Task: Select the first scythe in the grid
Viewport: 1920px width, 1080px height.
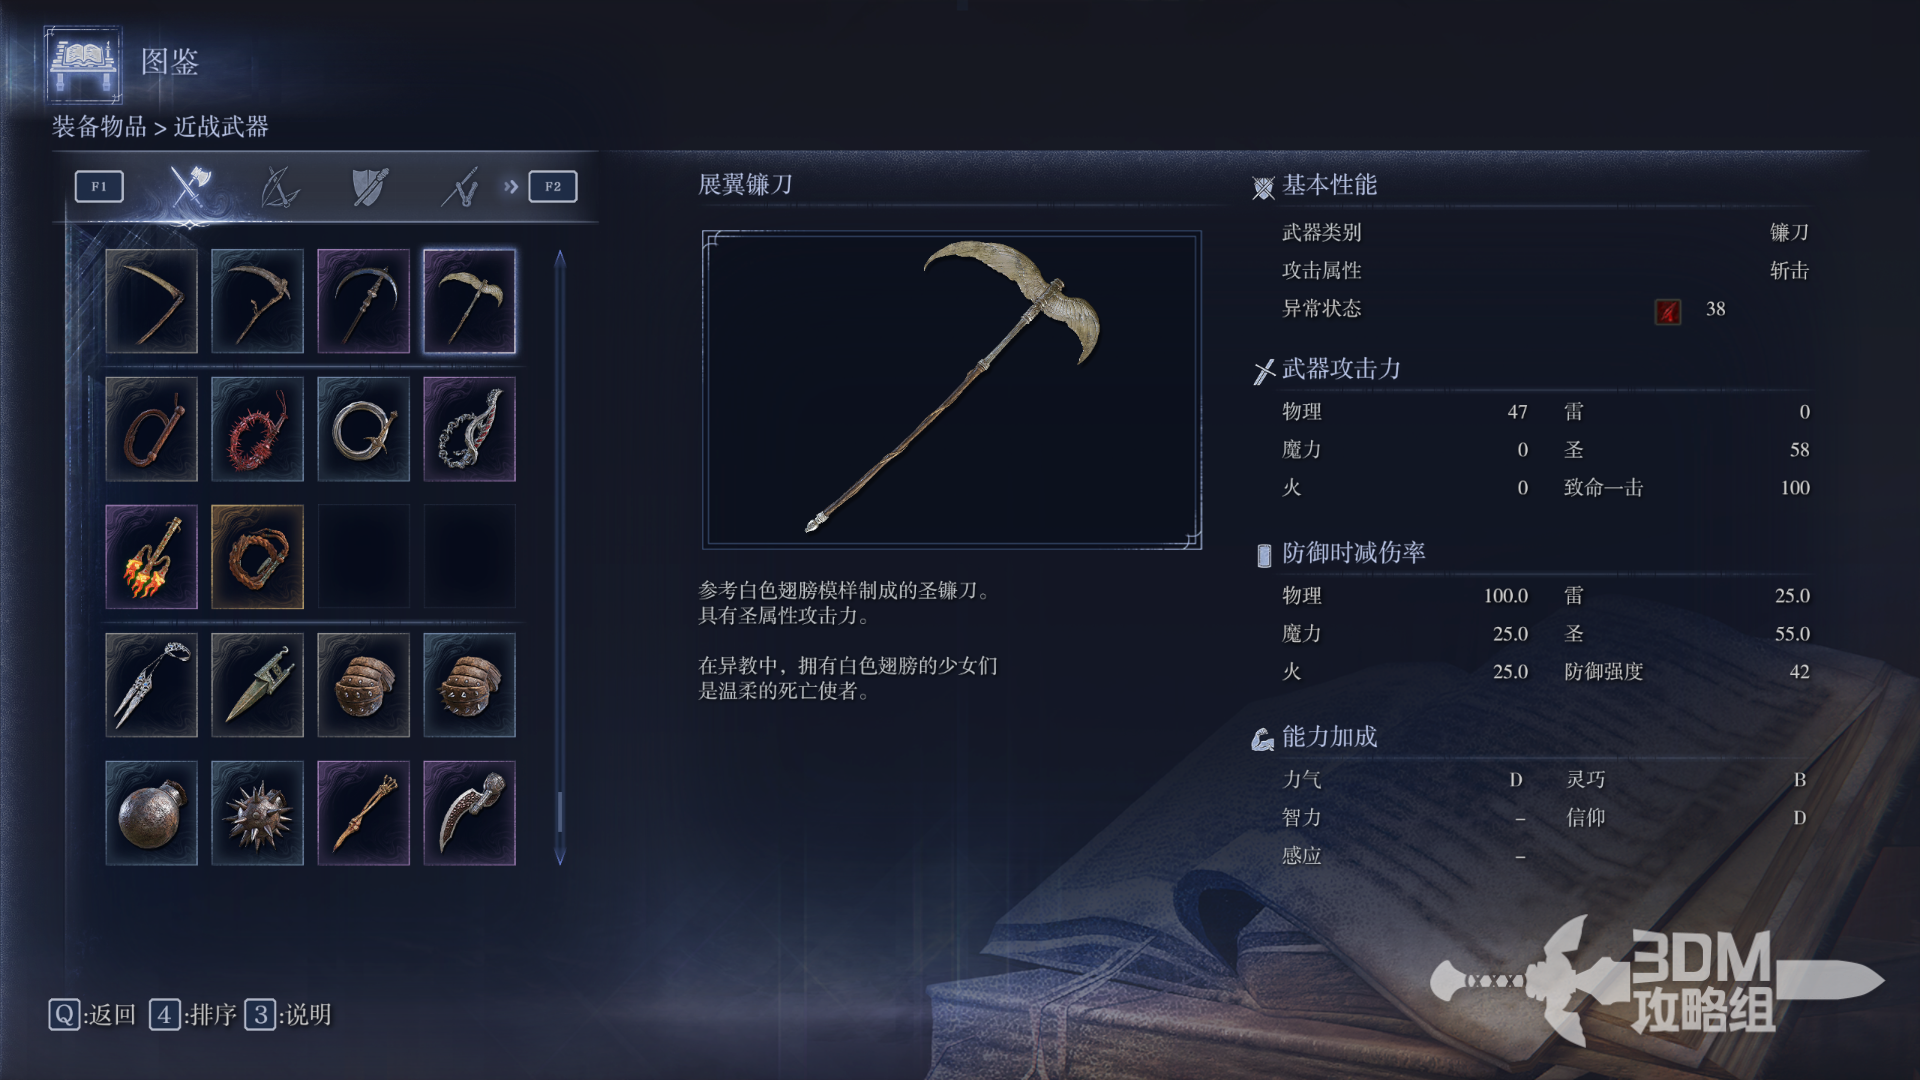Action: coord(152,301)
